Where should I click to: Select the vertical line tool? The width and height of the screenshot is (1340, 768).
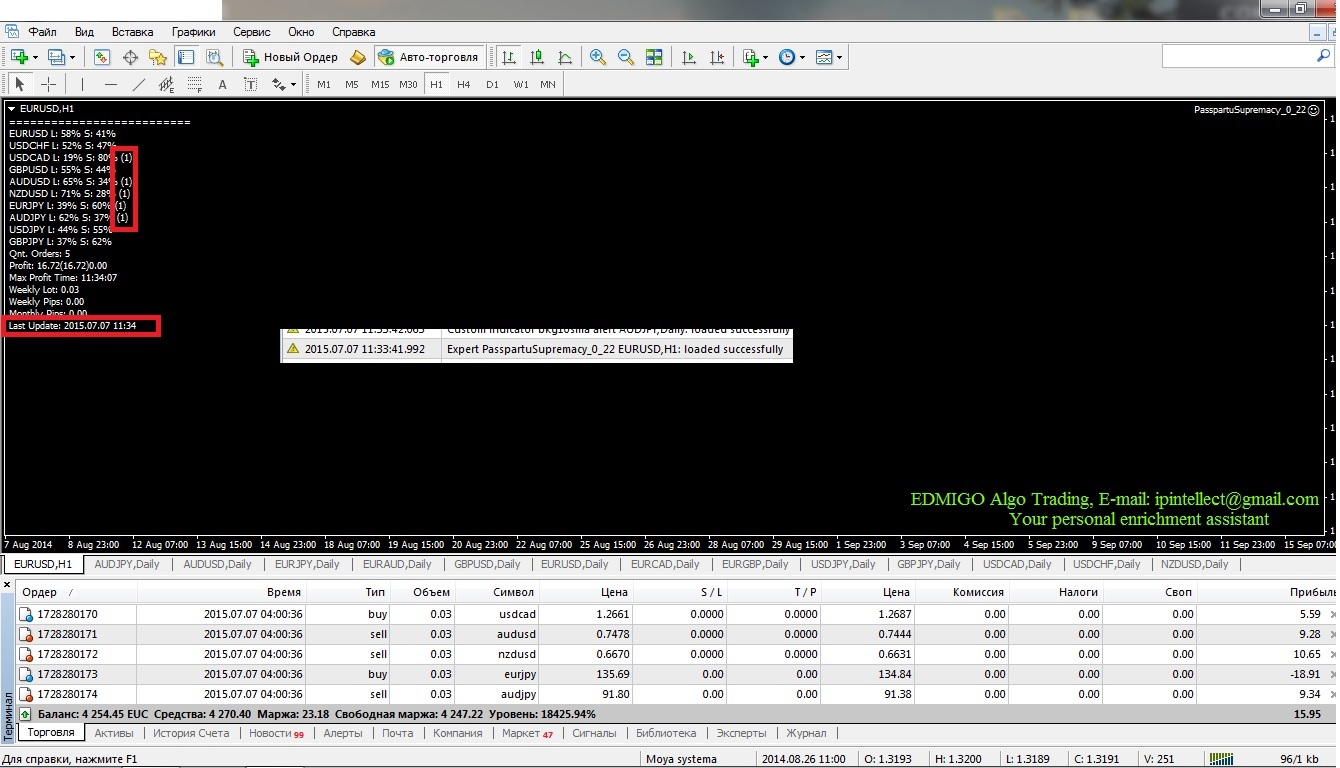[82, 84]
